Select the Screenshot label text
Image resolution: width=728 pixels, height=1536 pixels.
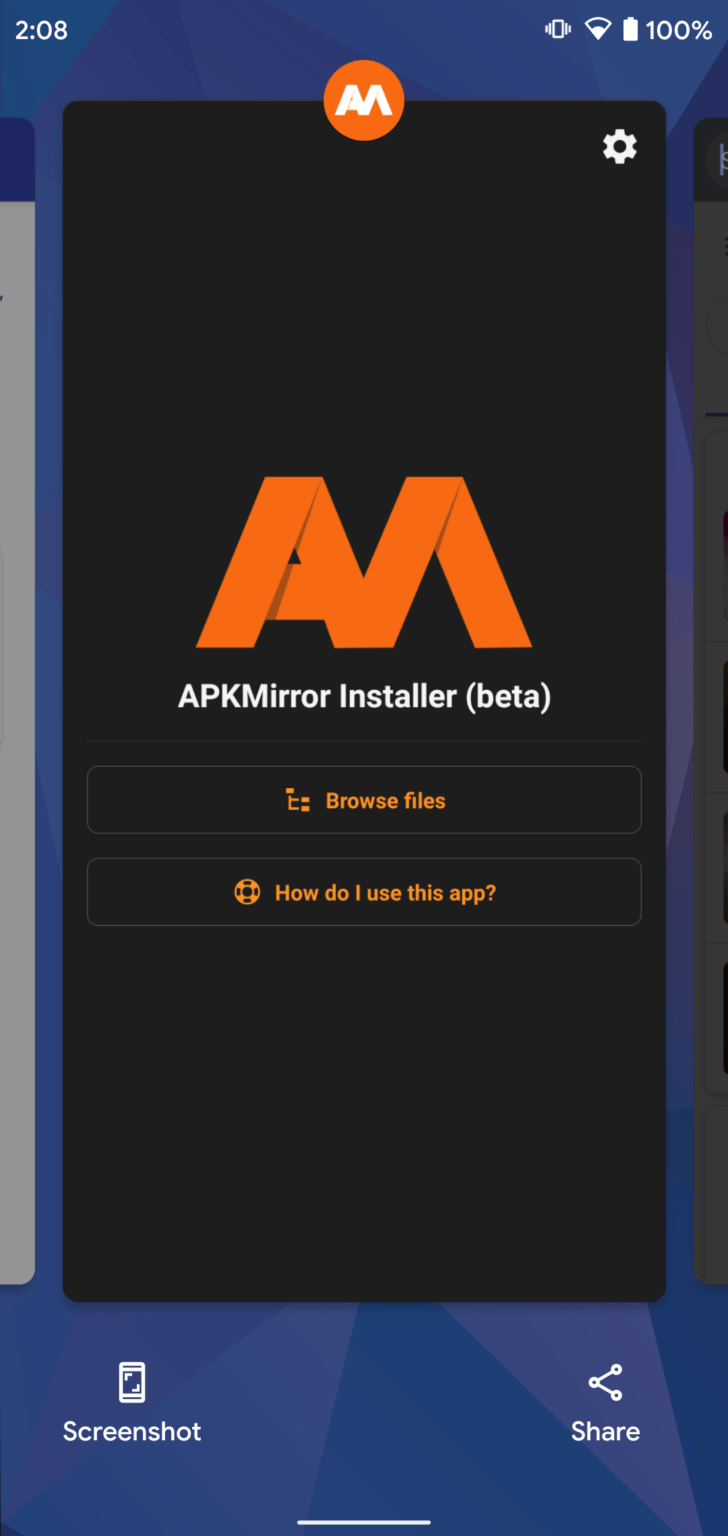[x=132, y=1431]
